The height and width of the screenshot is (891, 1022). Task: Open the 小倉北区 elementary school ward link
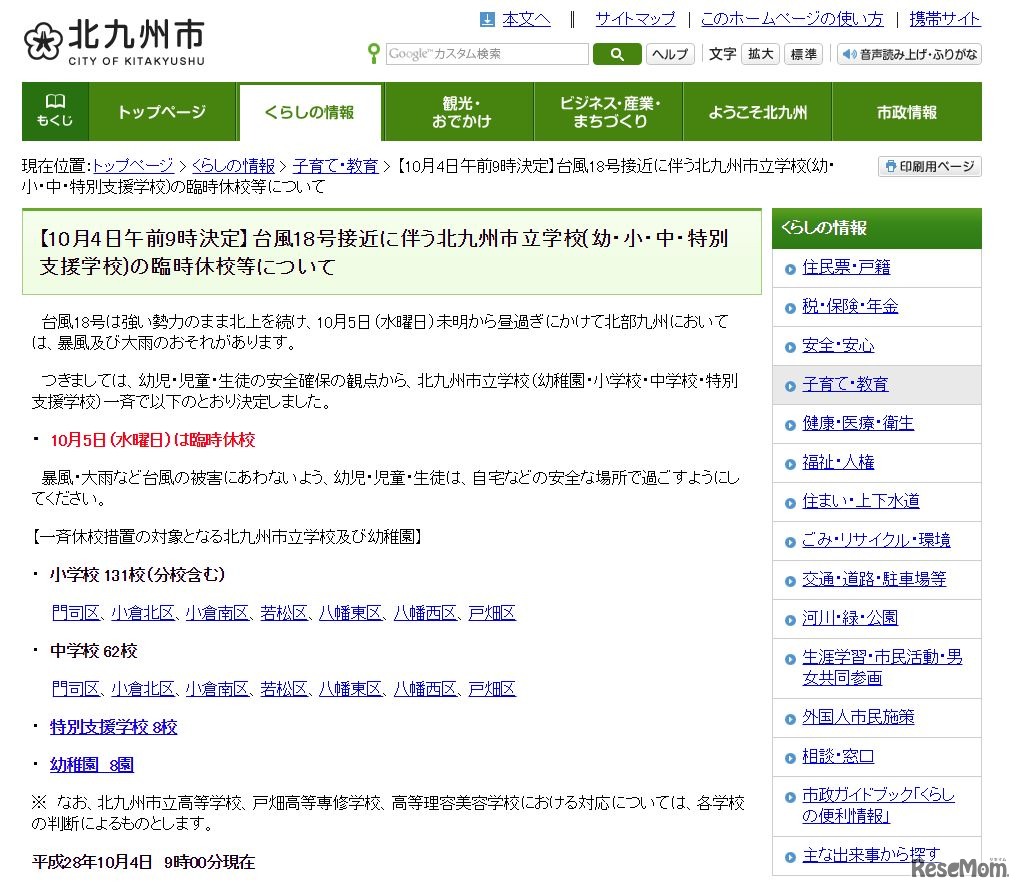(x=143, y=613)
